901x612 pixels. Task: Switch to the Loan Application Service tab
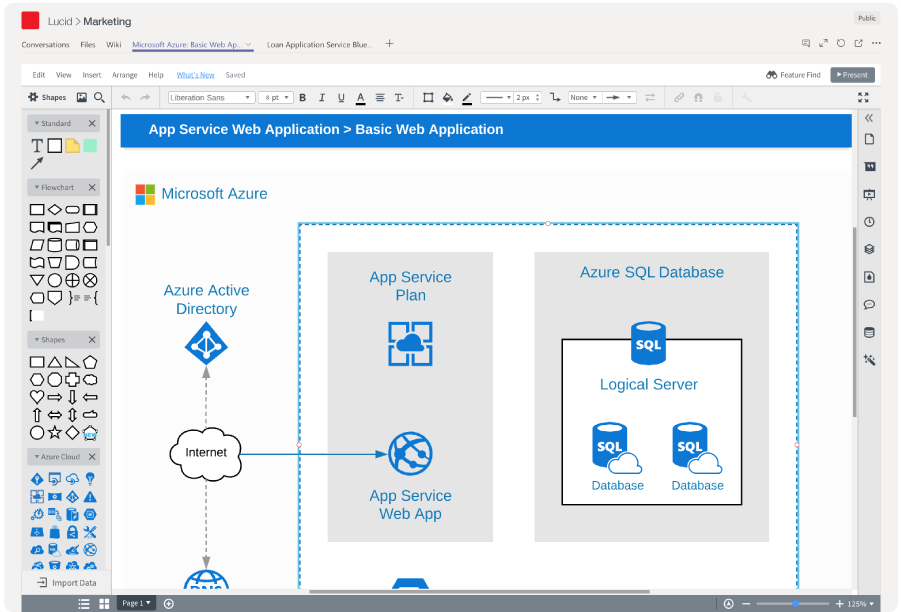pos(320,44)
